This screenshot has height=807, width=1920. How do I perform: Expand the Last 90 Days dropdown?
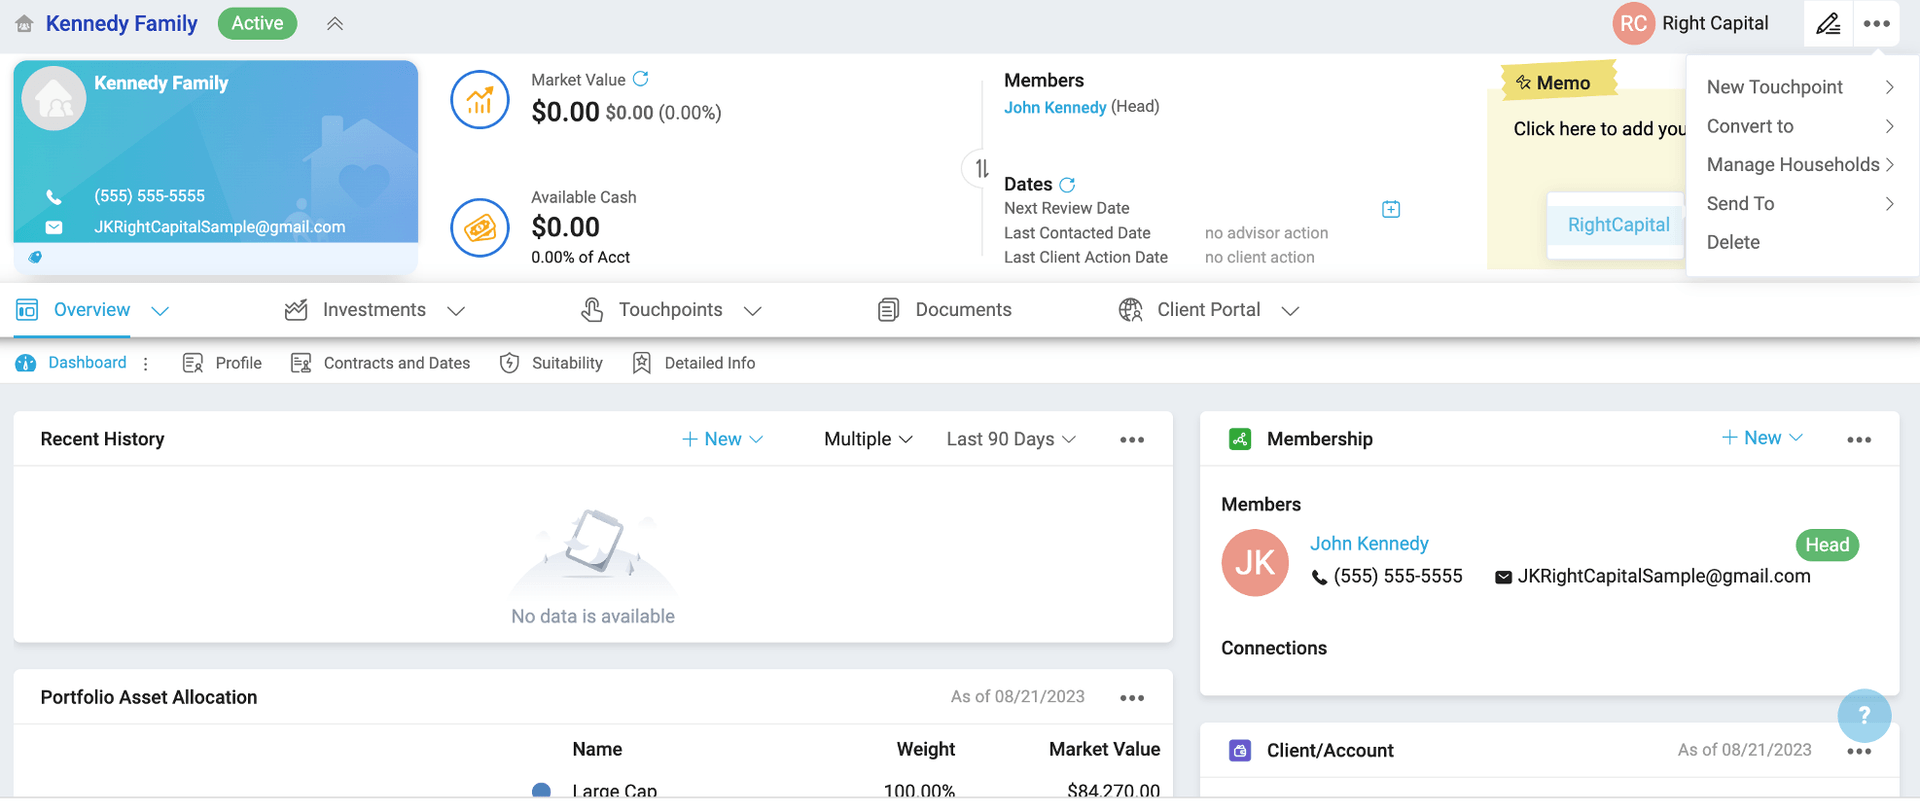point(1011,440)
